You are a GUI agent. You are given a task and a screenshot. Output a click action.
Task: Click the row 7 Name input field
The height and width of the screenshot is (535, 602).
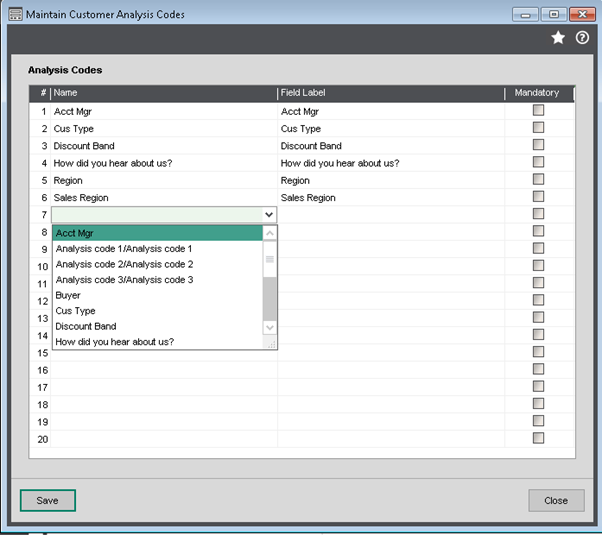157,215
